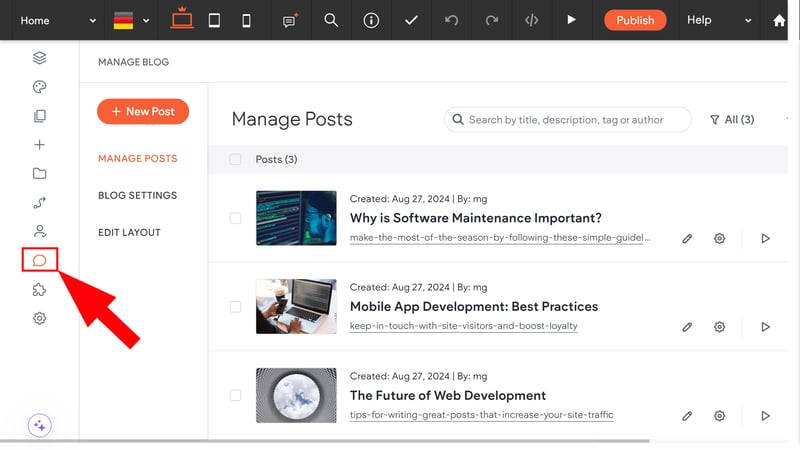The image size is (800, 450).
Task: Click the AI sparkle assistant button
Action: tap(39, 425)
